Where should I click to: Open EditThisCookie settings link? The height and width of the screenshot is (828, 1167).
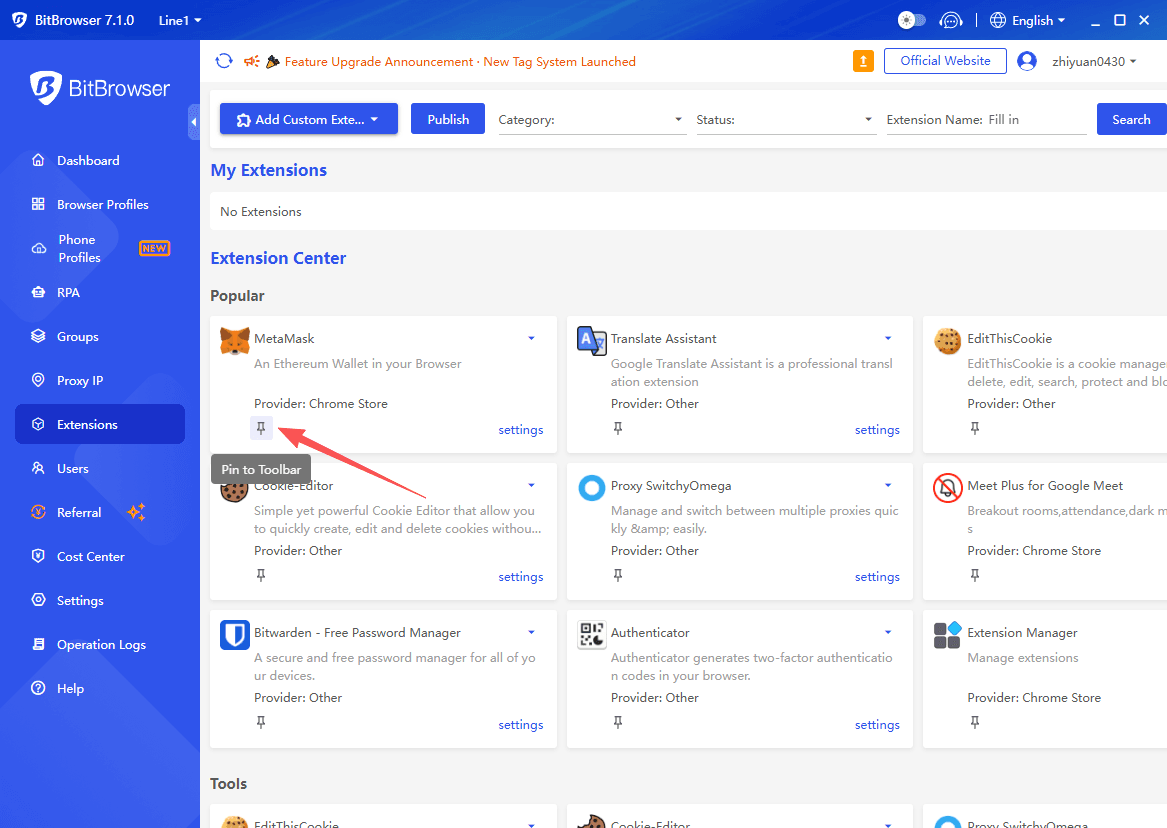1160,429
